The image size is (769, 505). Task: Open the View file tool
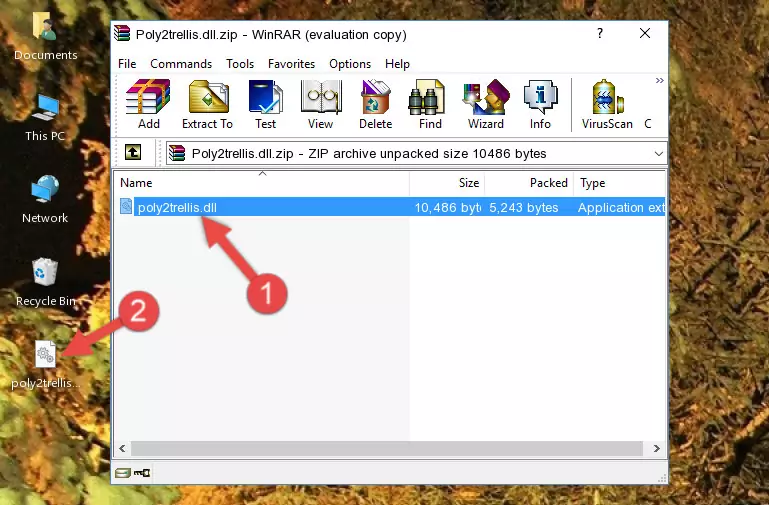point(321,104)
